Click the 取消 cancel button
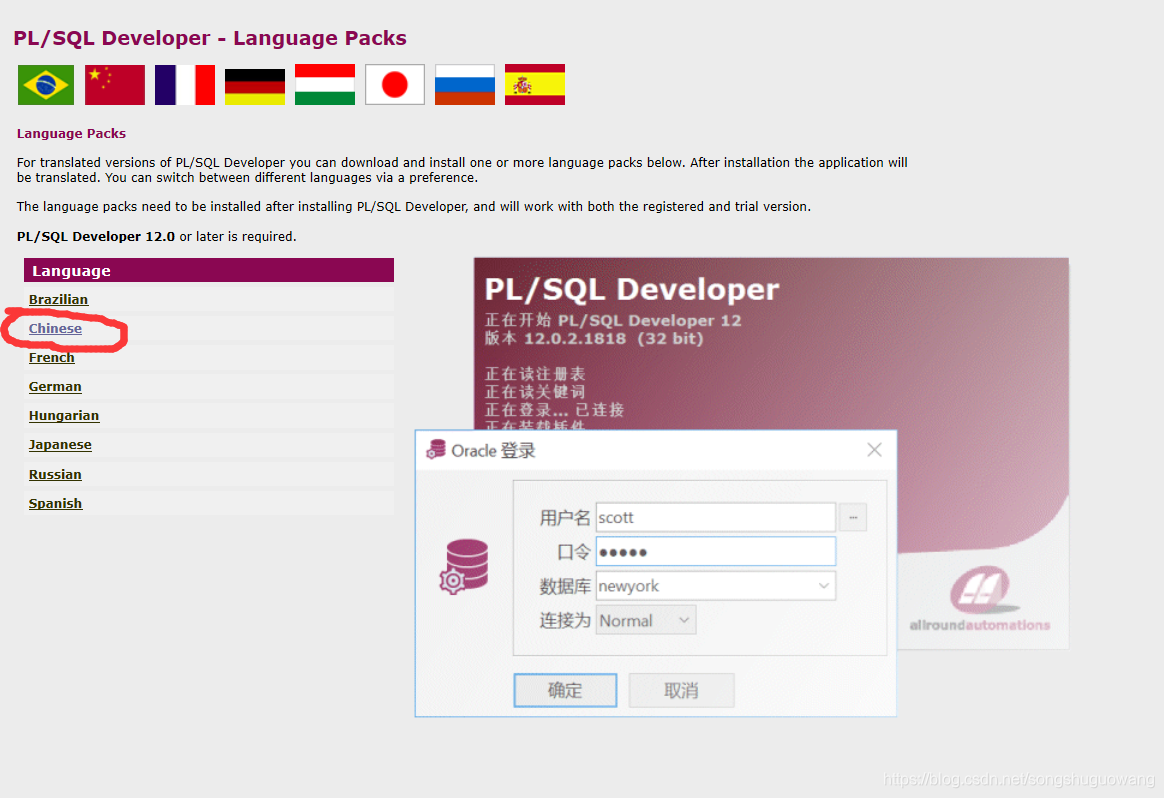The width and height of the screenshot is (1164, 798). tap(681, 690)
